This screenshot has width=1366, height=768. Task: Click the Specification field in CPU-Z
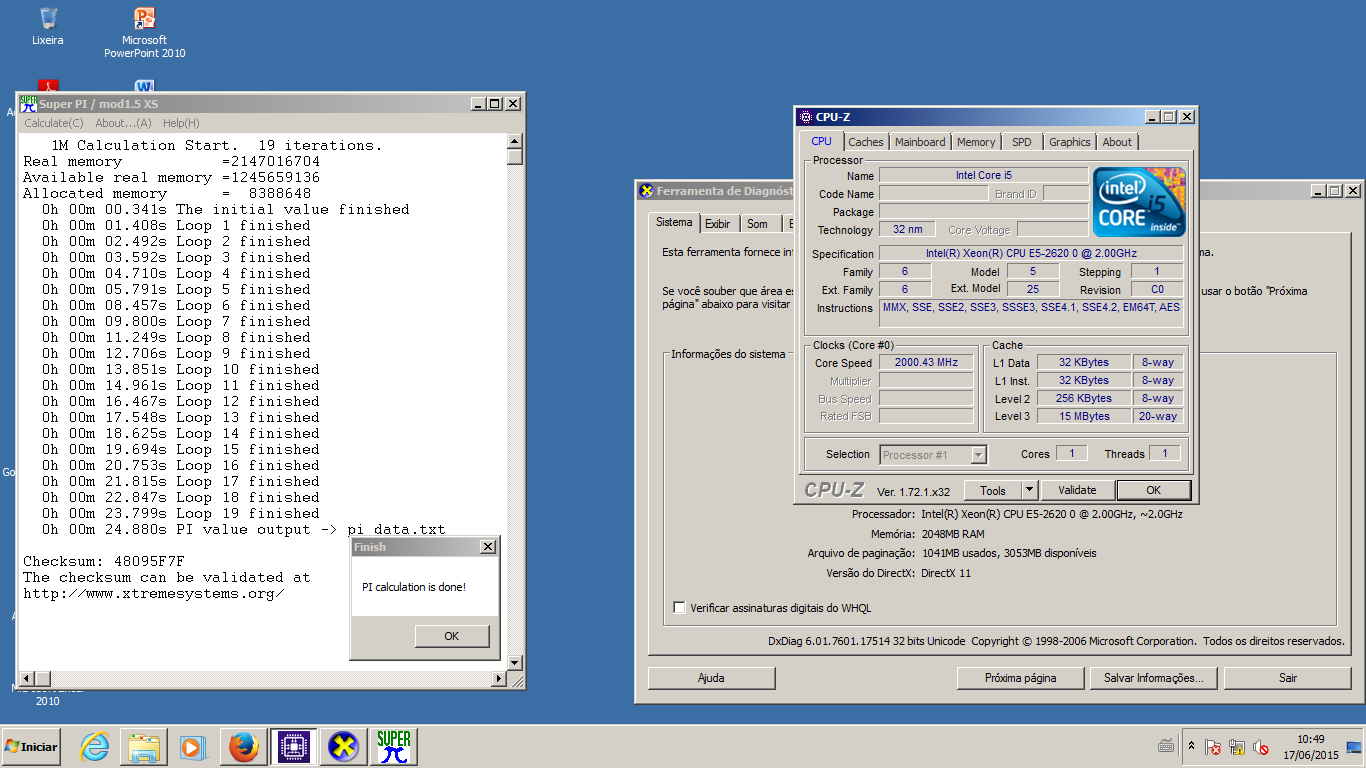click(x=1031, y=254)
